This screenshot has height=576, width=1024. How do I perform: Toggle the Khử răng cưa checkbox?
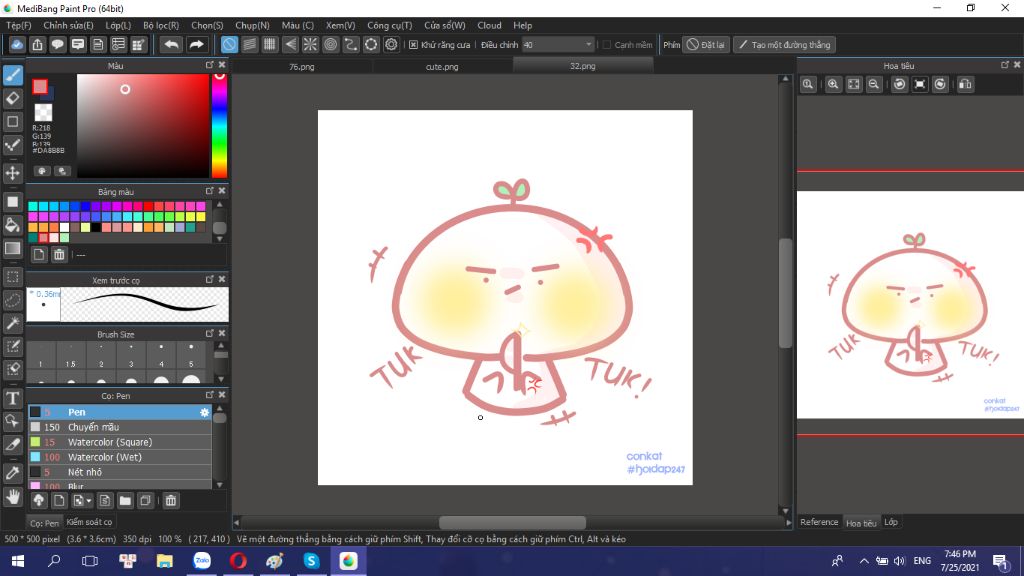click(413, 44)
